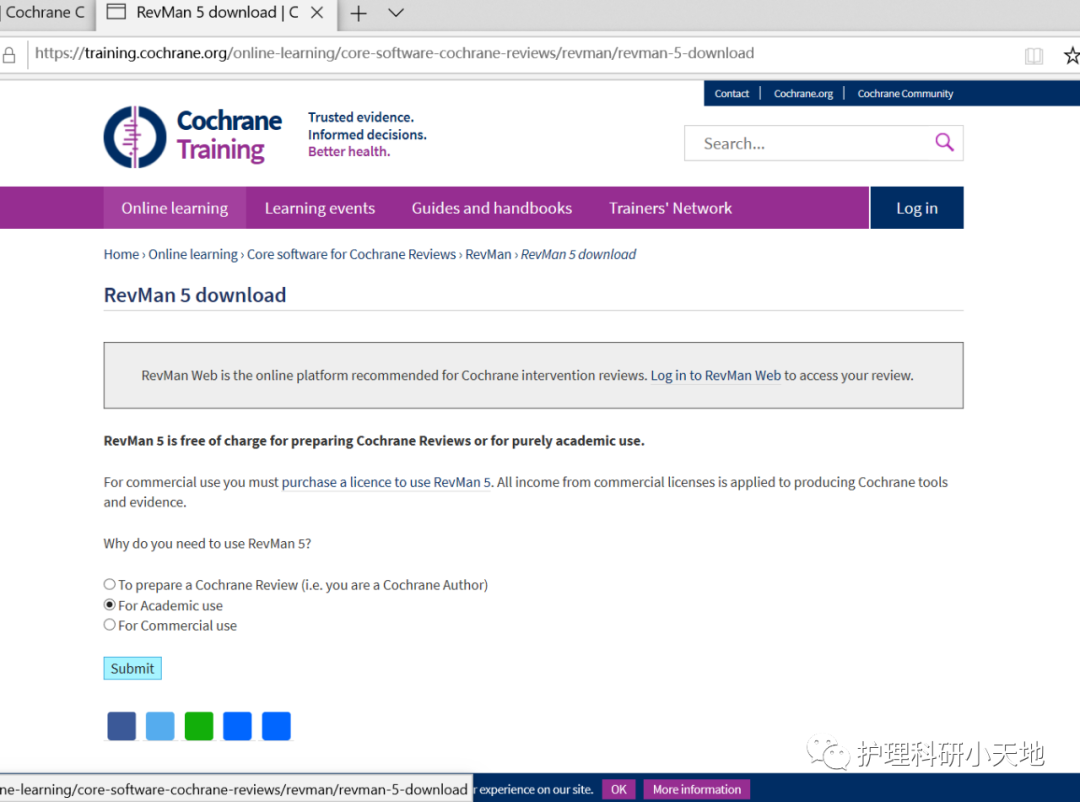
Task: Click More information on cookie banner
Action: [696, 790]
